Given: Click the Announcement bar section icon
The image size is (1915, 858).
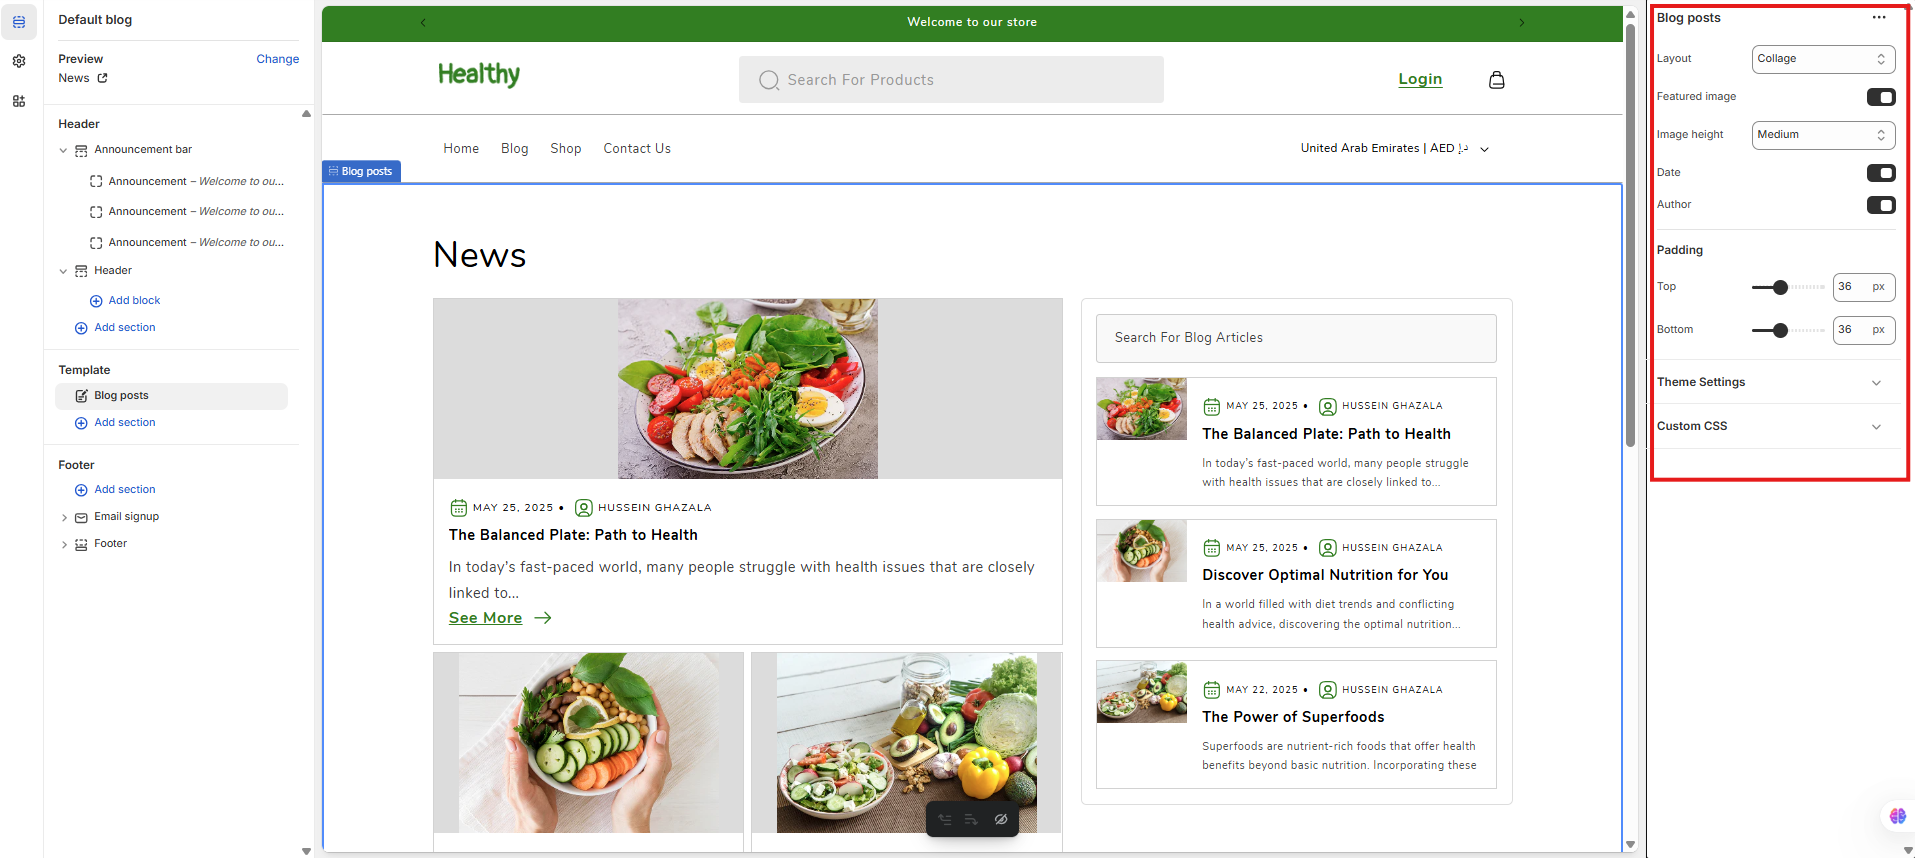Looking at the screenshot, I should [x=81, y=150].
